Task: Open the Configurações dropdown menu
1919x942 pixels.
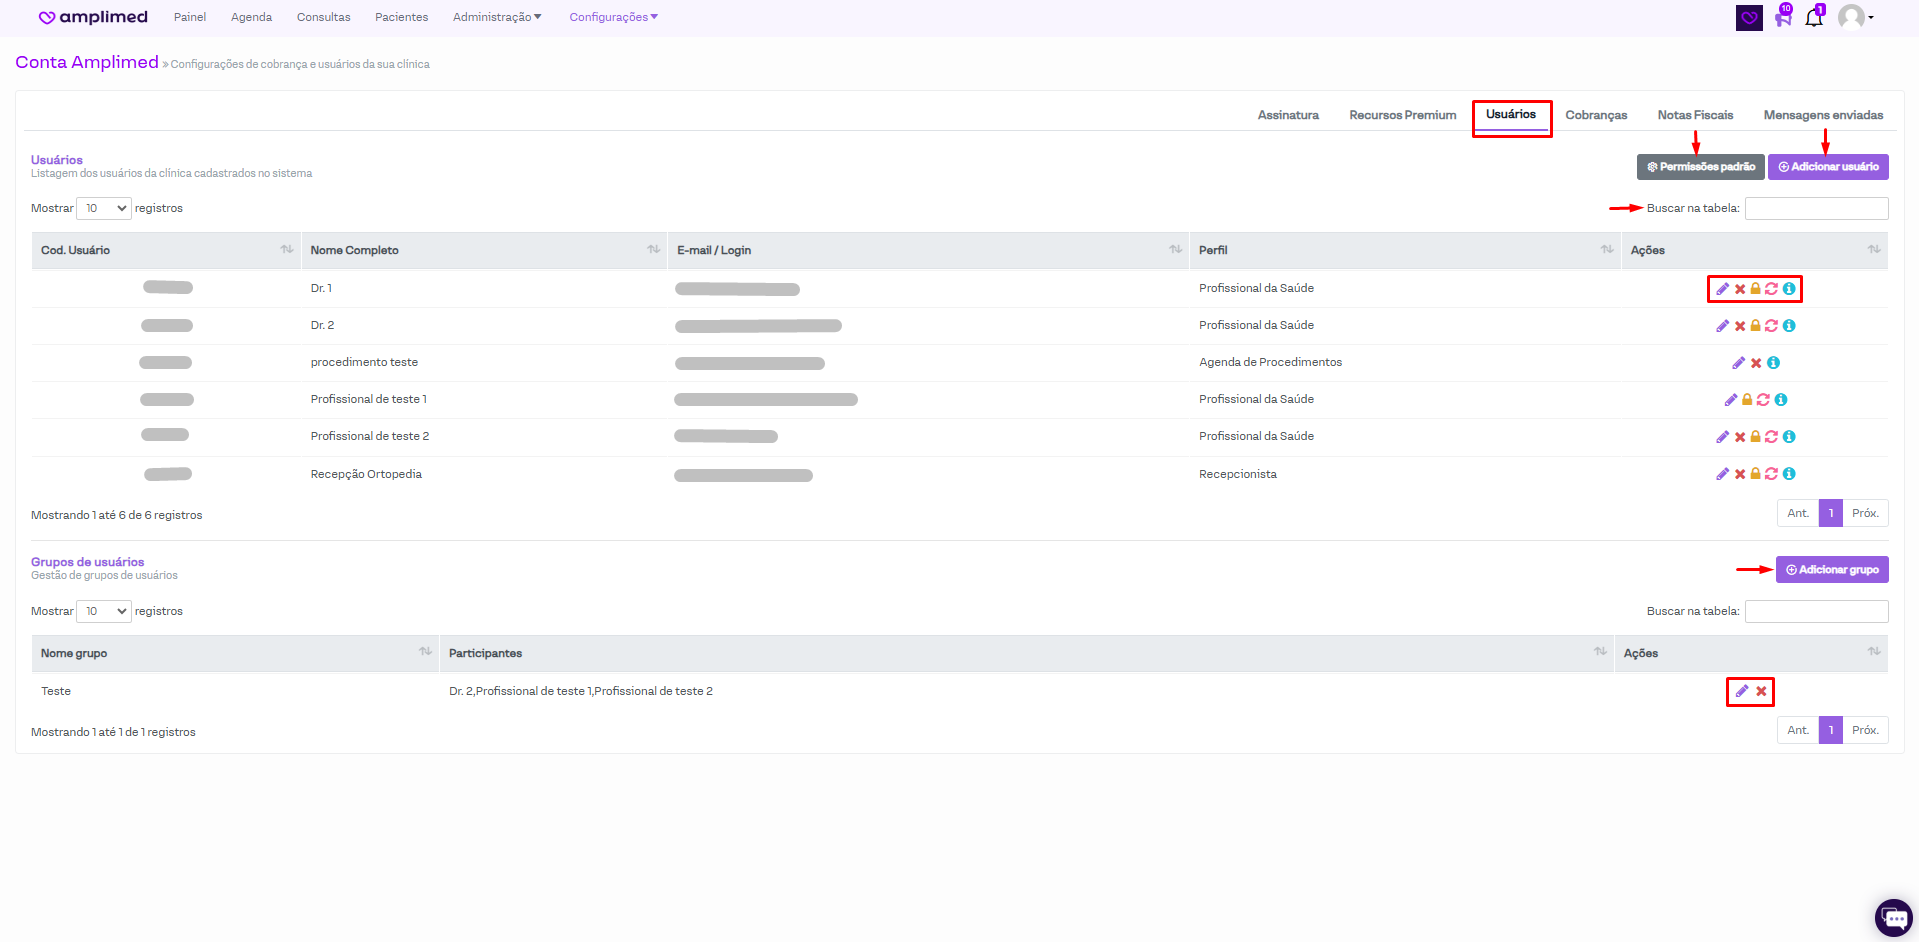Action: tap(613, 17)
